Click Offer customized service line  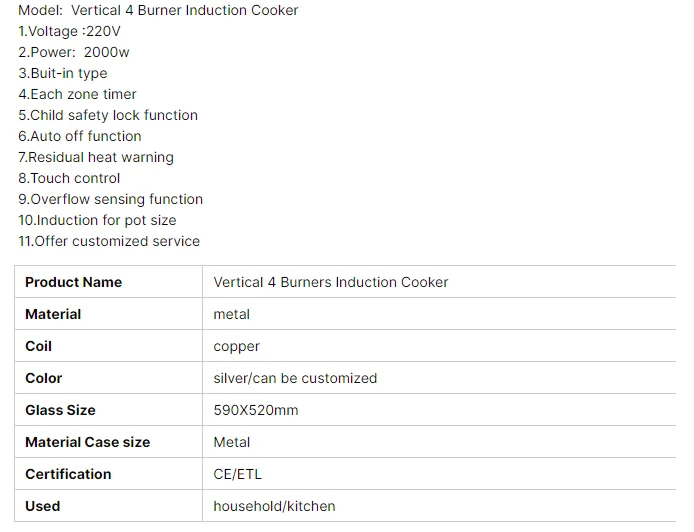click(x=109, y=241)
